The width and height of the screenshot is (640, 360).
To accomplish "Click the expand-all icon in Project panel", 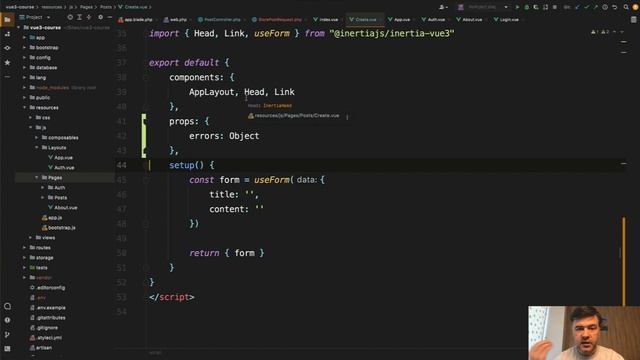I will 80,17.
